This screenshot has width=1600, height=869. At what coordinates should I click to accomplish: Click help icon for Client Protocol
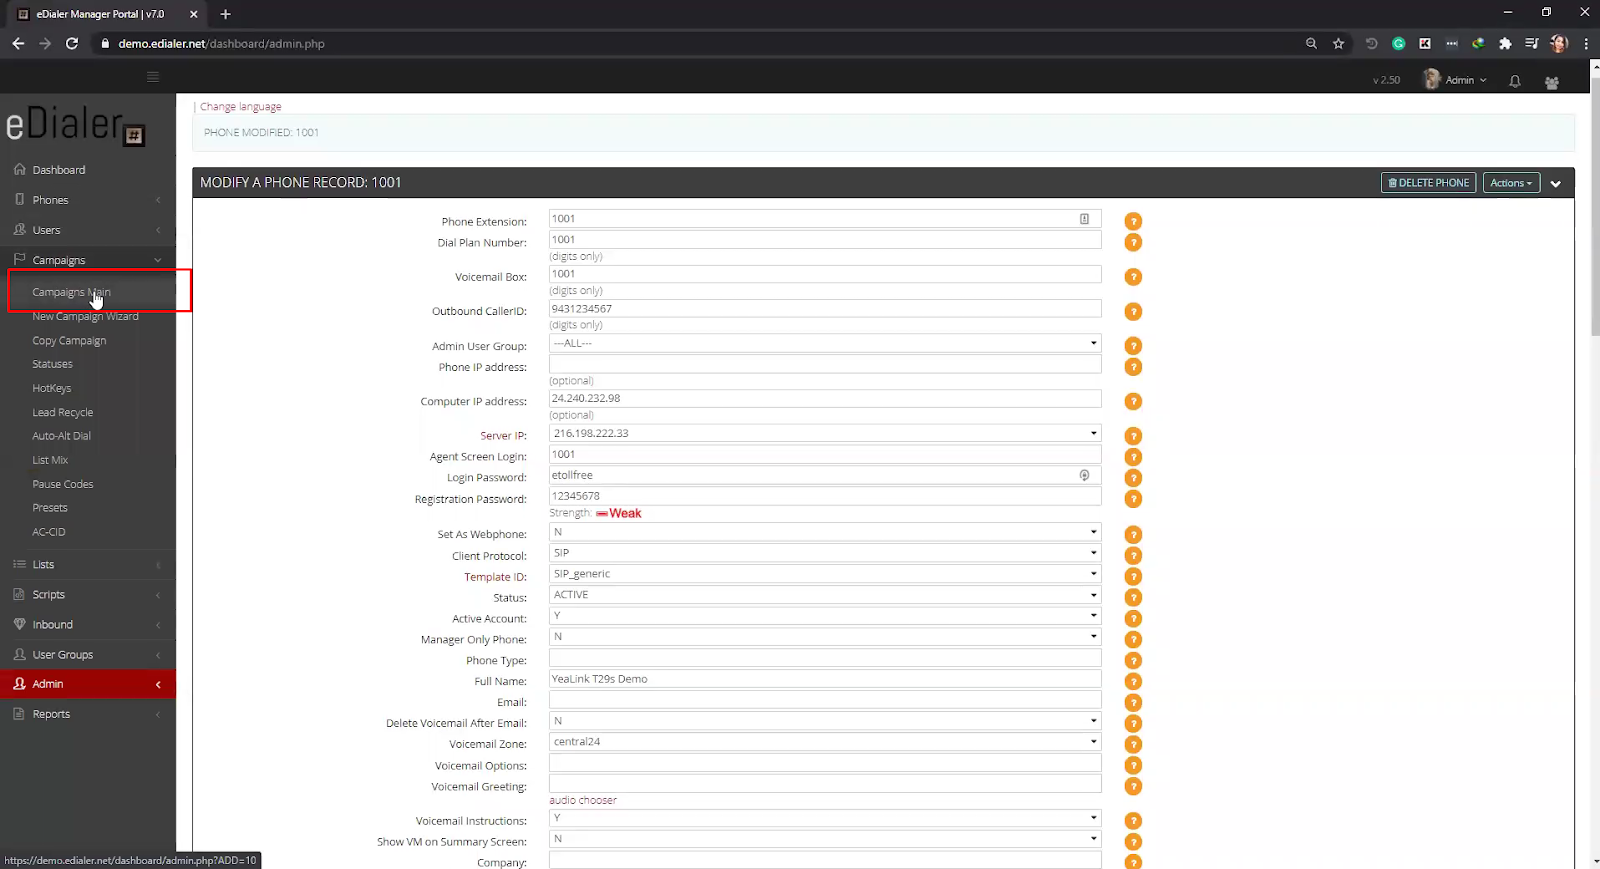point(1133,556)
